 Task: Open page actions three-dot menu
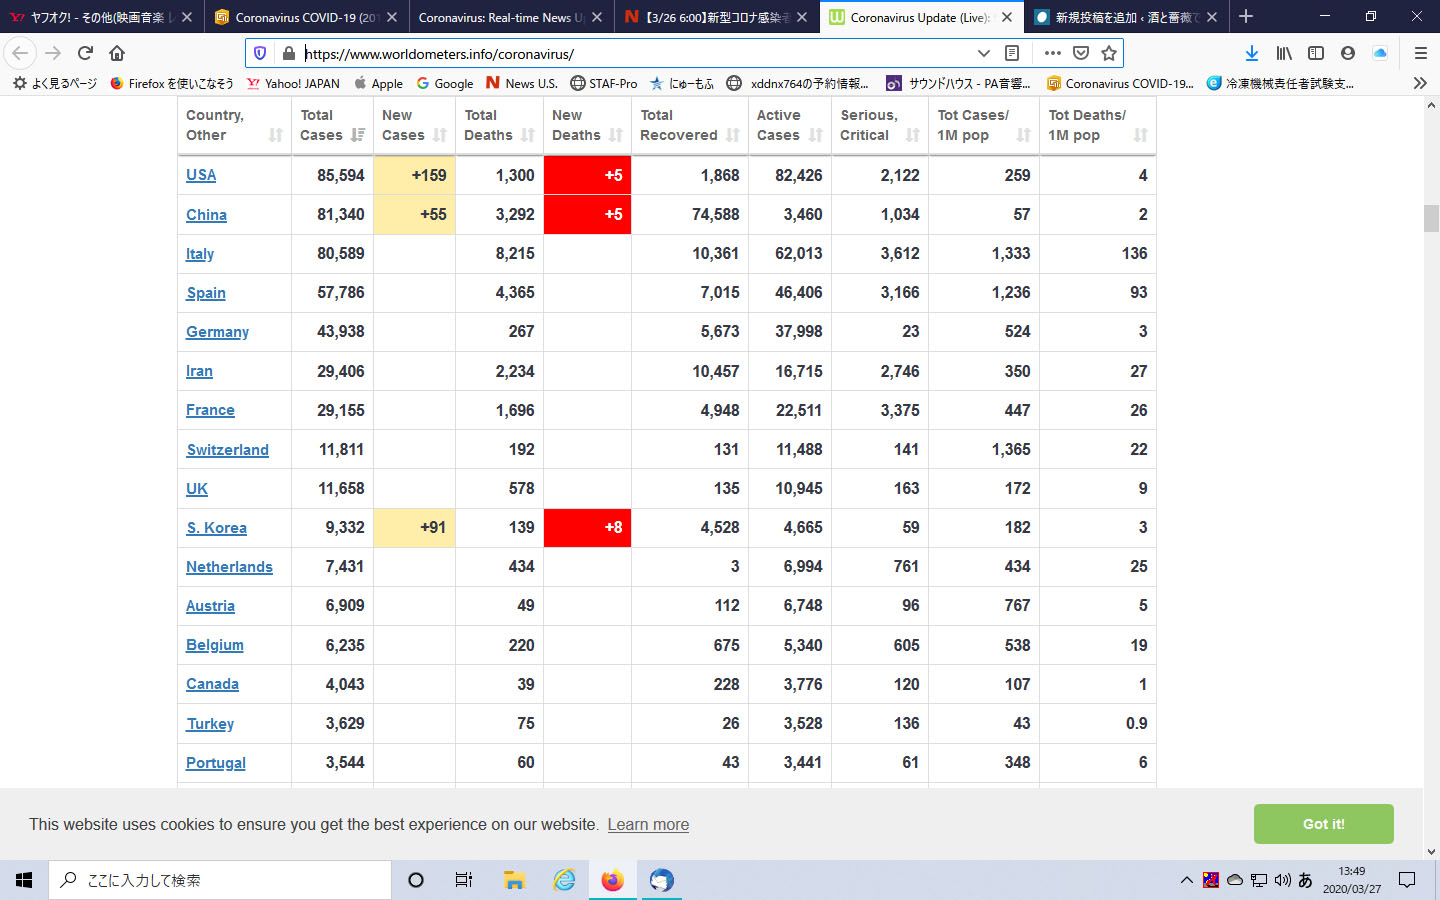pos(1052,53)
